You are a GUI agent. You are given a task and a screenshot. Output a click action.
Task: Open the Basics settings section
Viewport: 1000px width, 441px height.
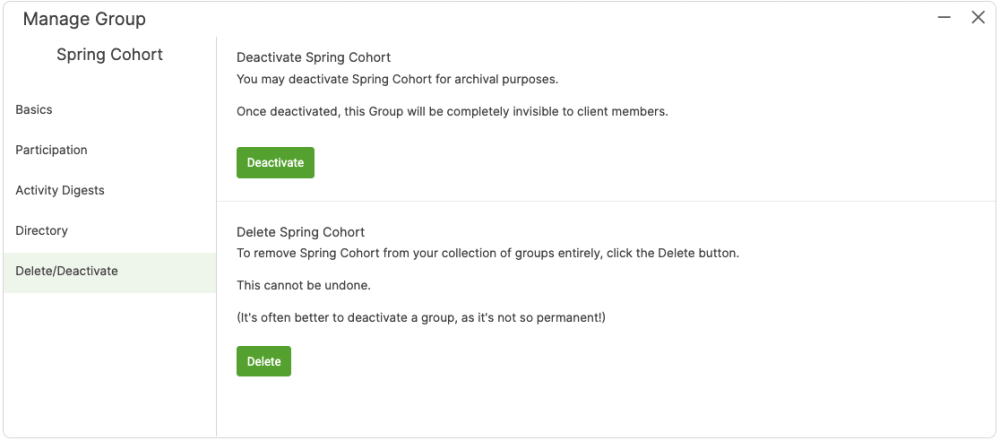pos(34,110)
